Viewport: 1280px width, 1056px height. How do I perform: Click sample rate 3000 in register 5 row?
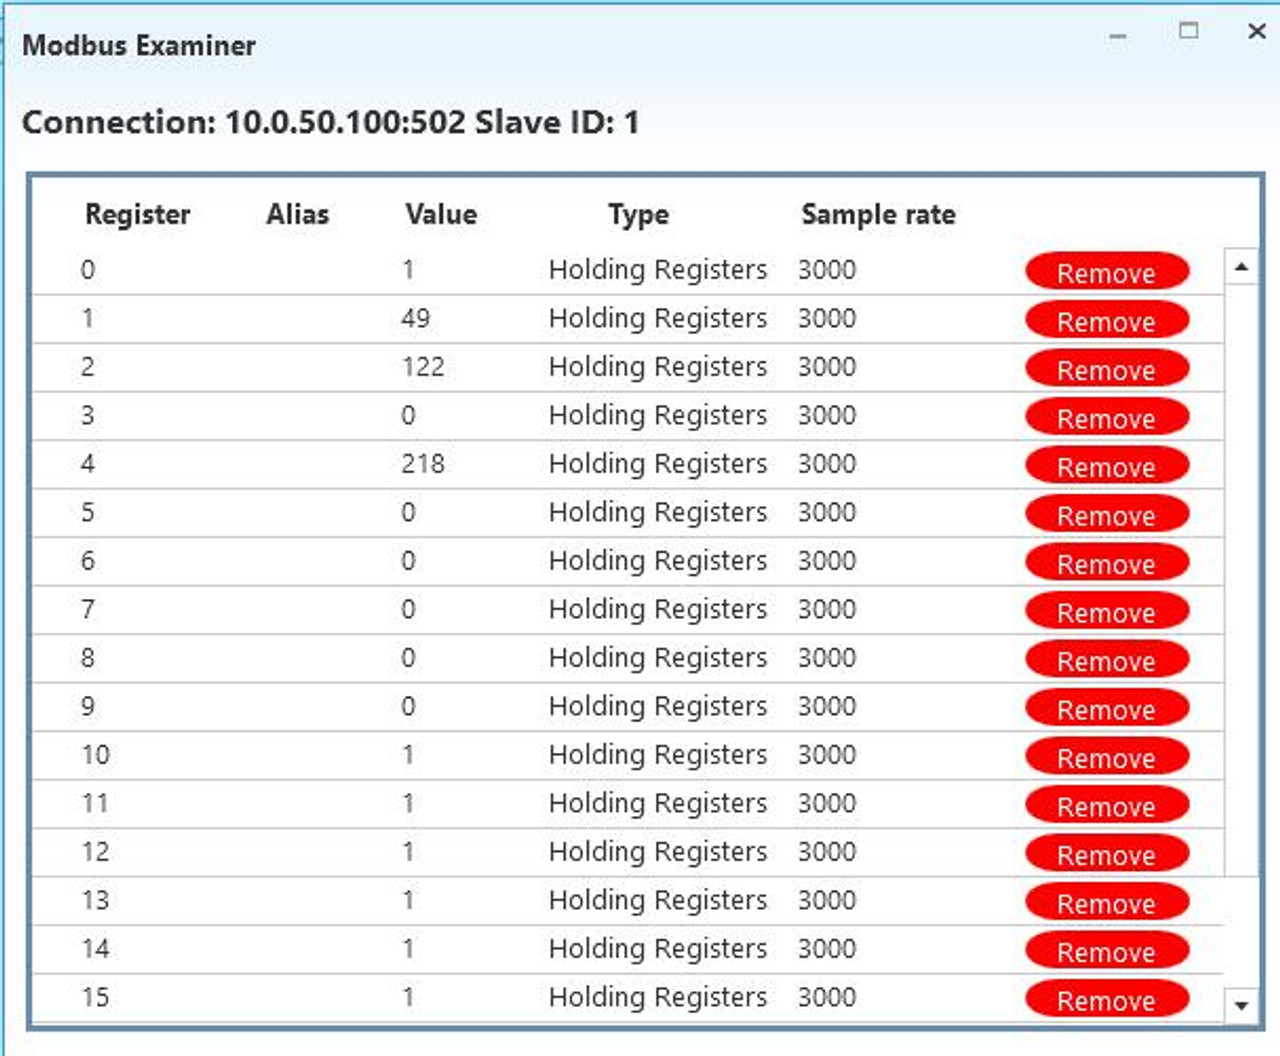click(826, 512)
